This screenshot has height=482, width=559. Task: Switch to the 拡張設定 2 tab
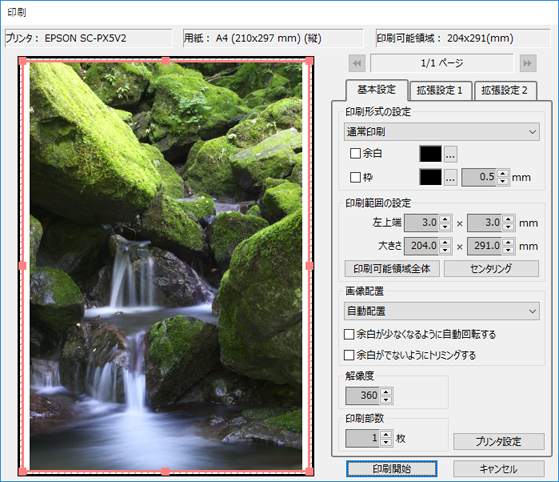click(x=504, y=91)
